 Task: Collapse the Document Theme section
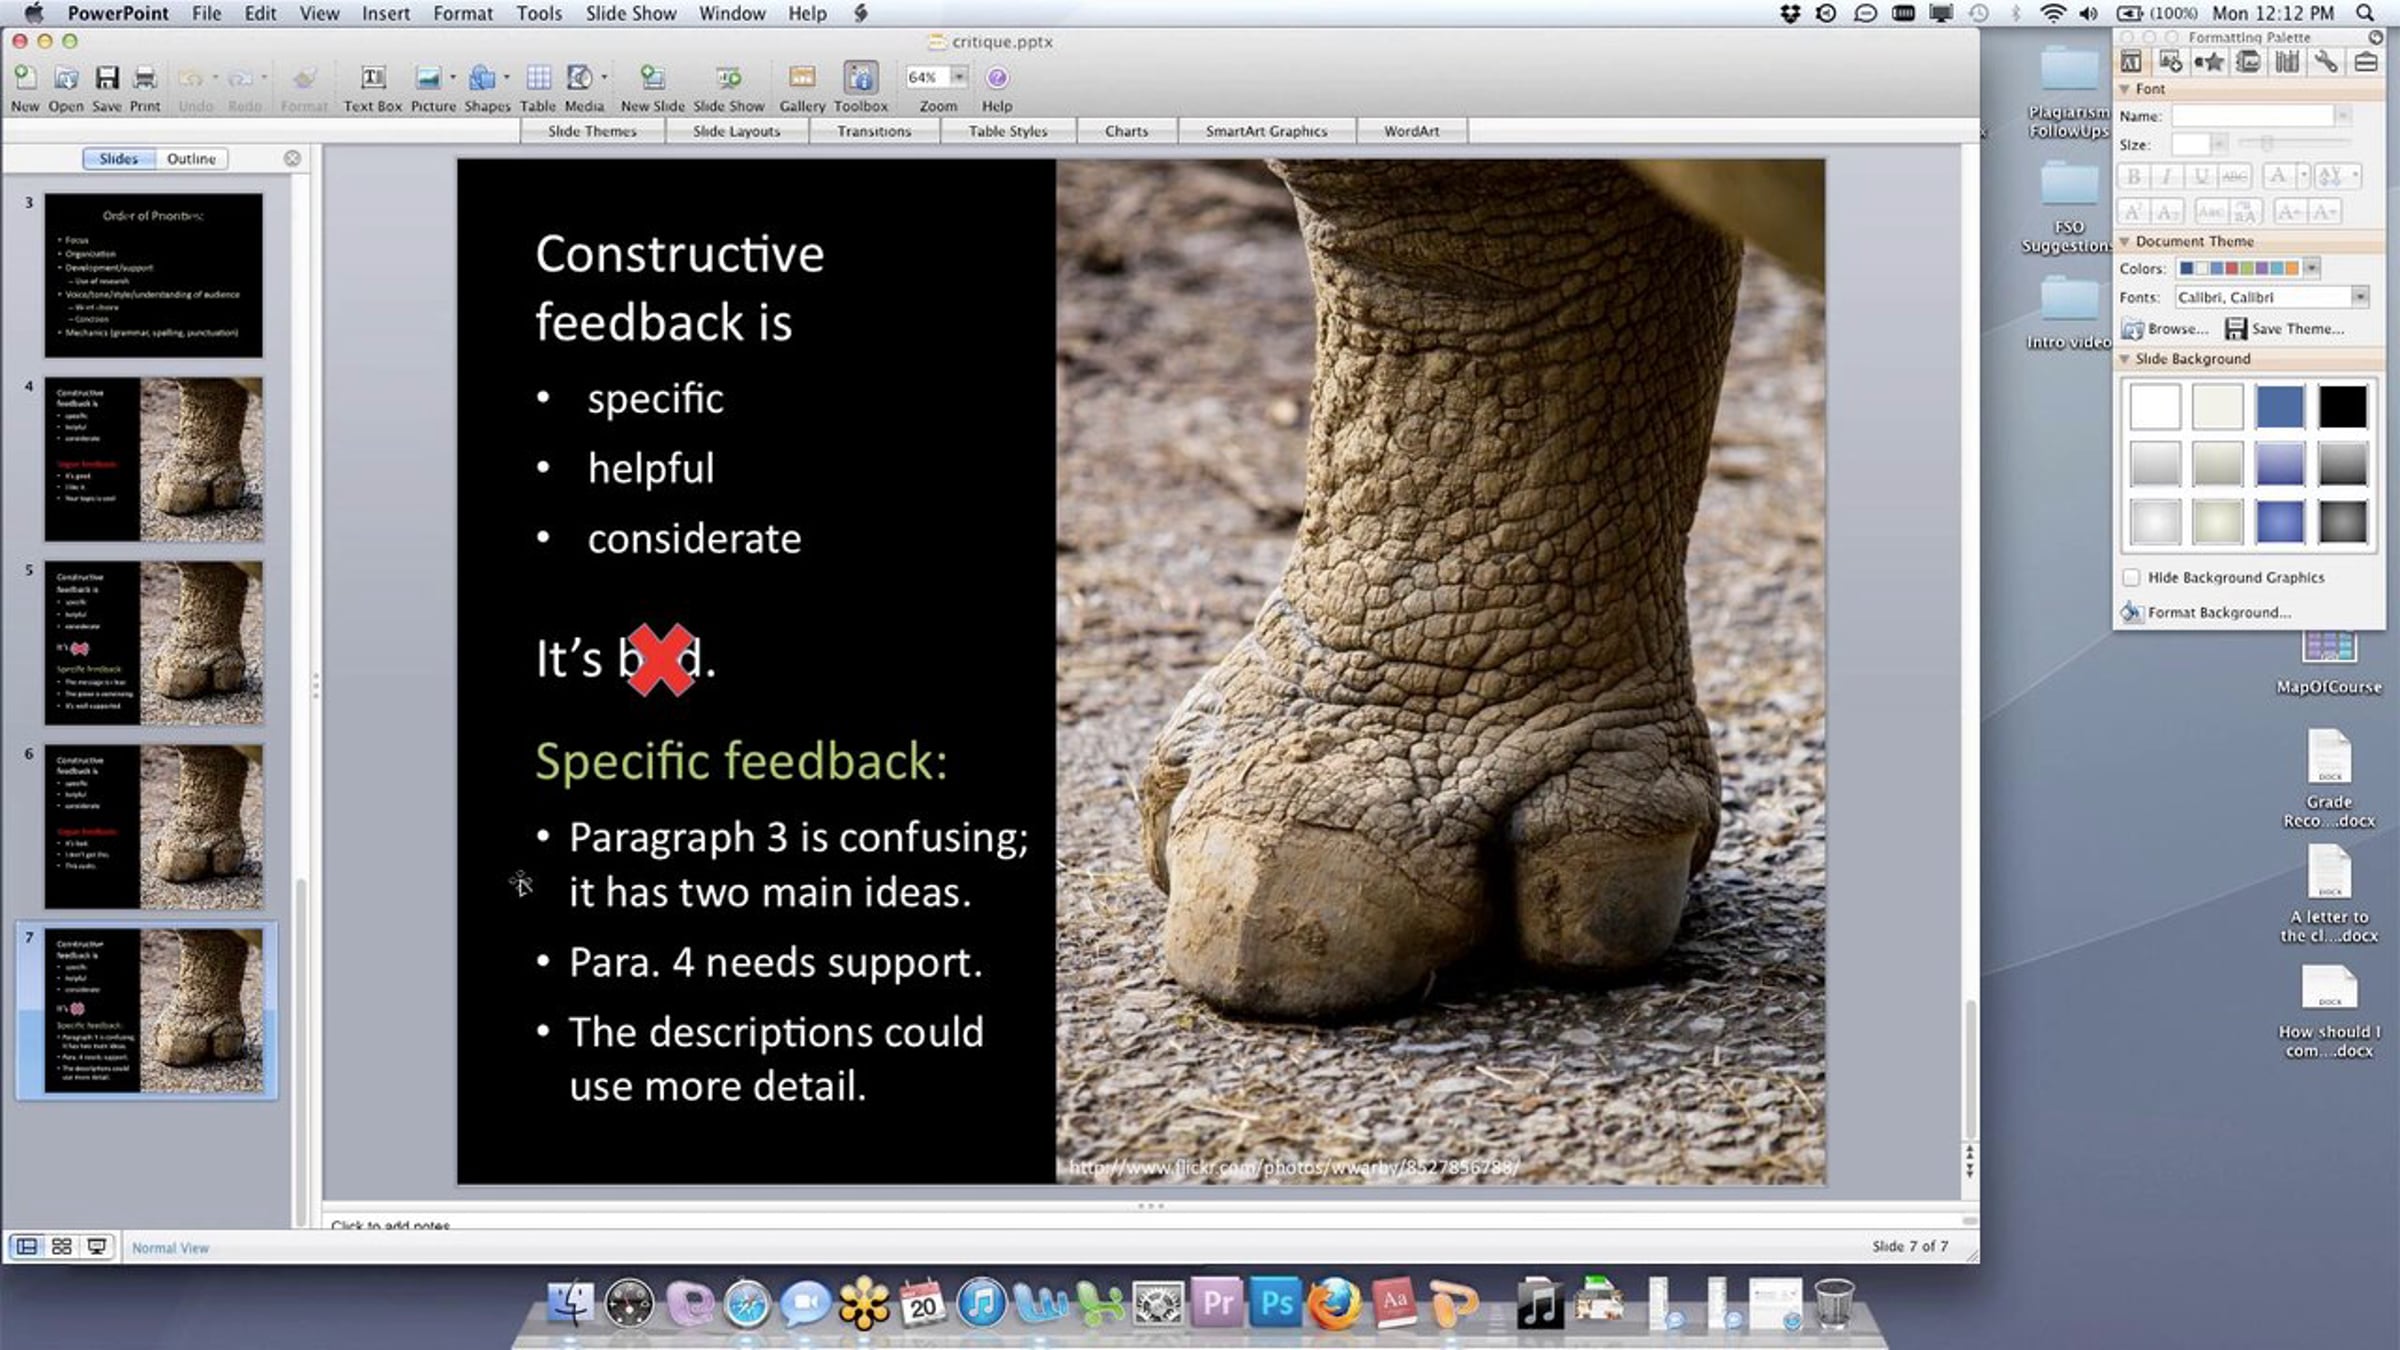[2125, 242]
